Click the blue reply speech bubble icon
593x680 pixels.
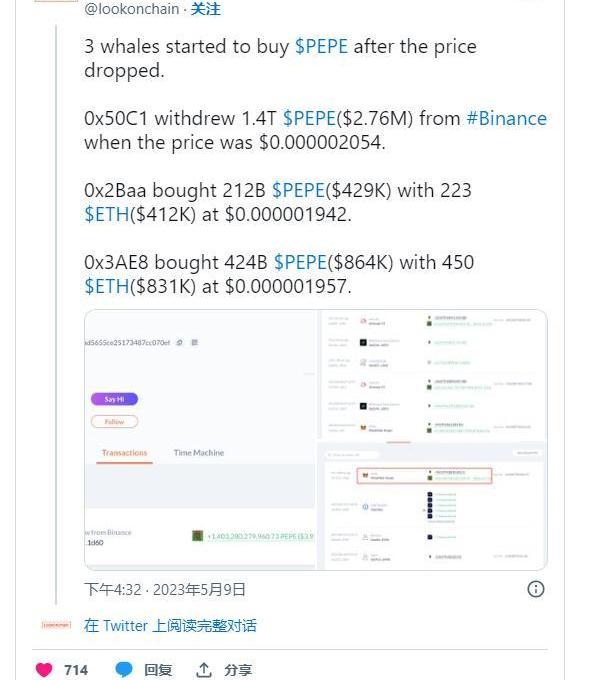tap(124, 669)
